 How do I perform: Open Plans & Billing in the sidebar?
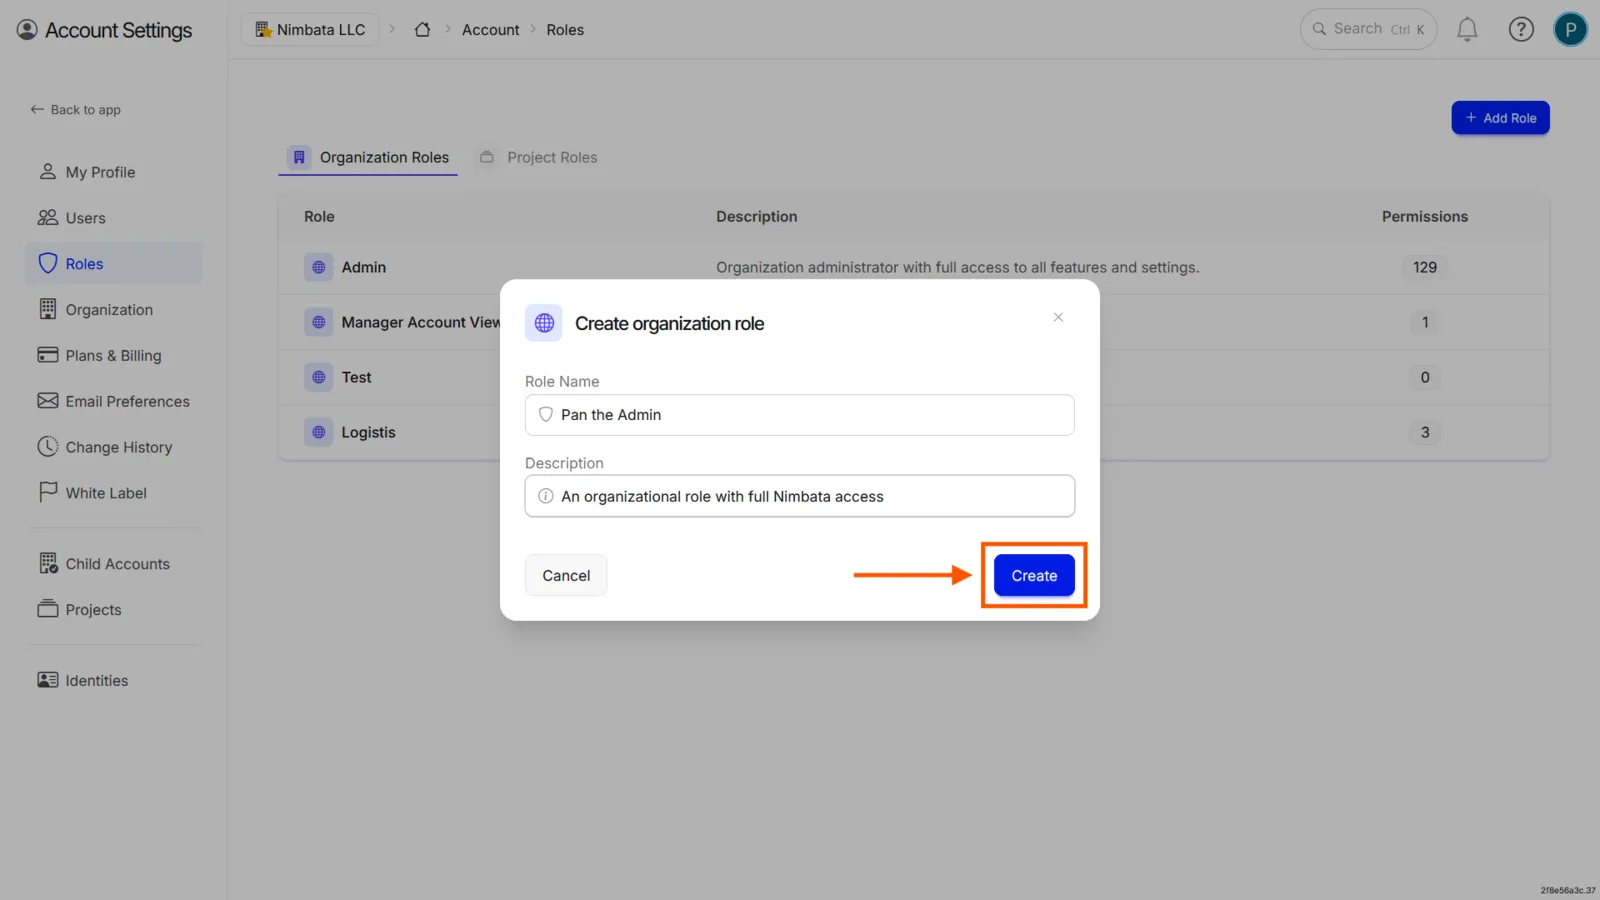(x=114, y=355)
